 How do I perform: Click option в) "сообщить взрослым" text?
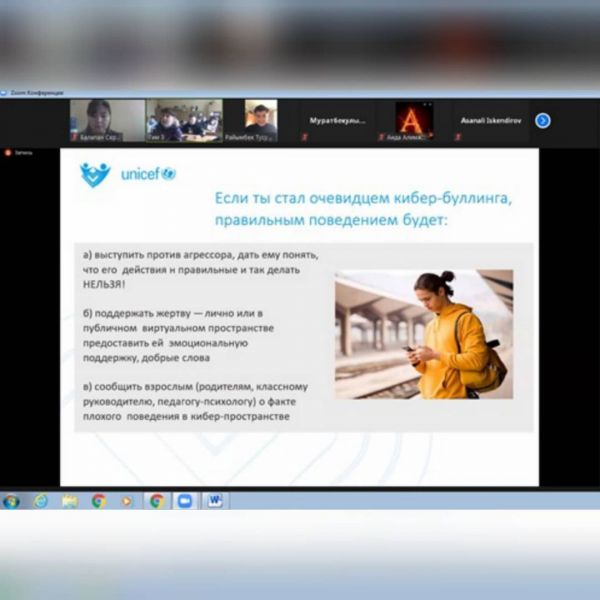click(x=195, y=400)
